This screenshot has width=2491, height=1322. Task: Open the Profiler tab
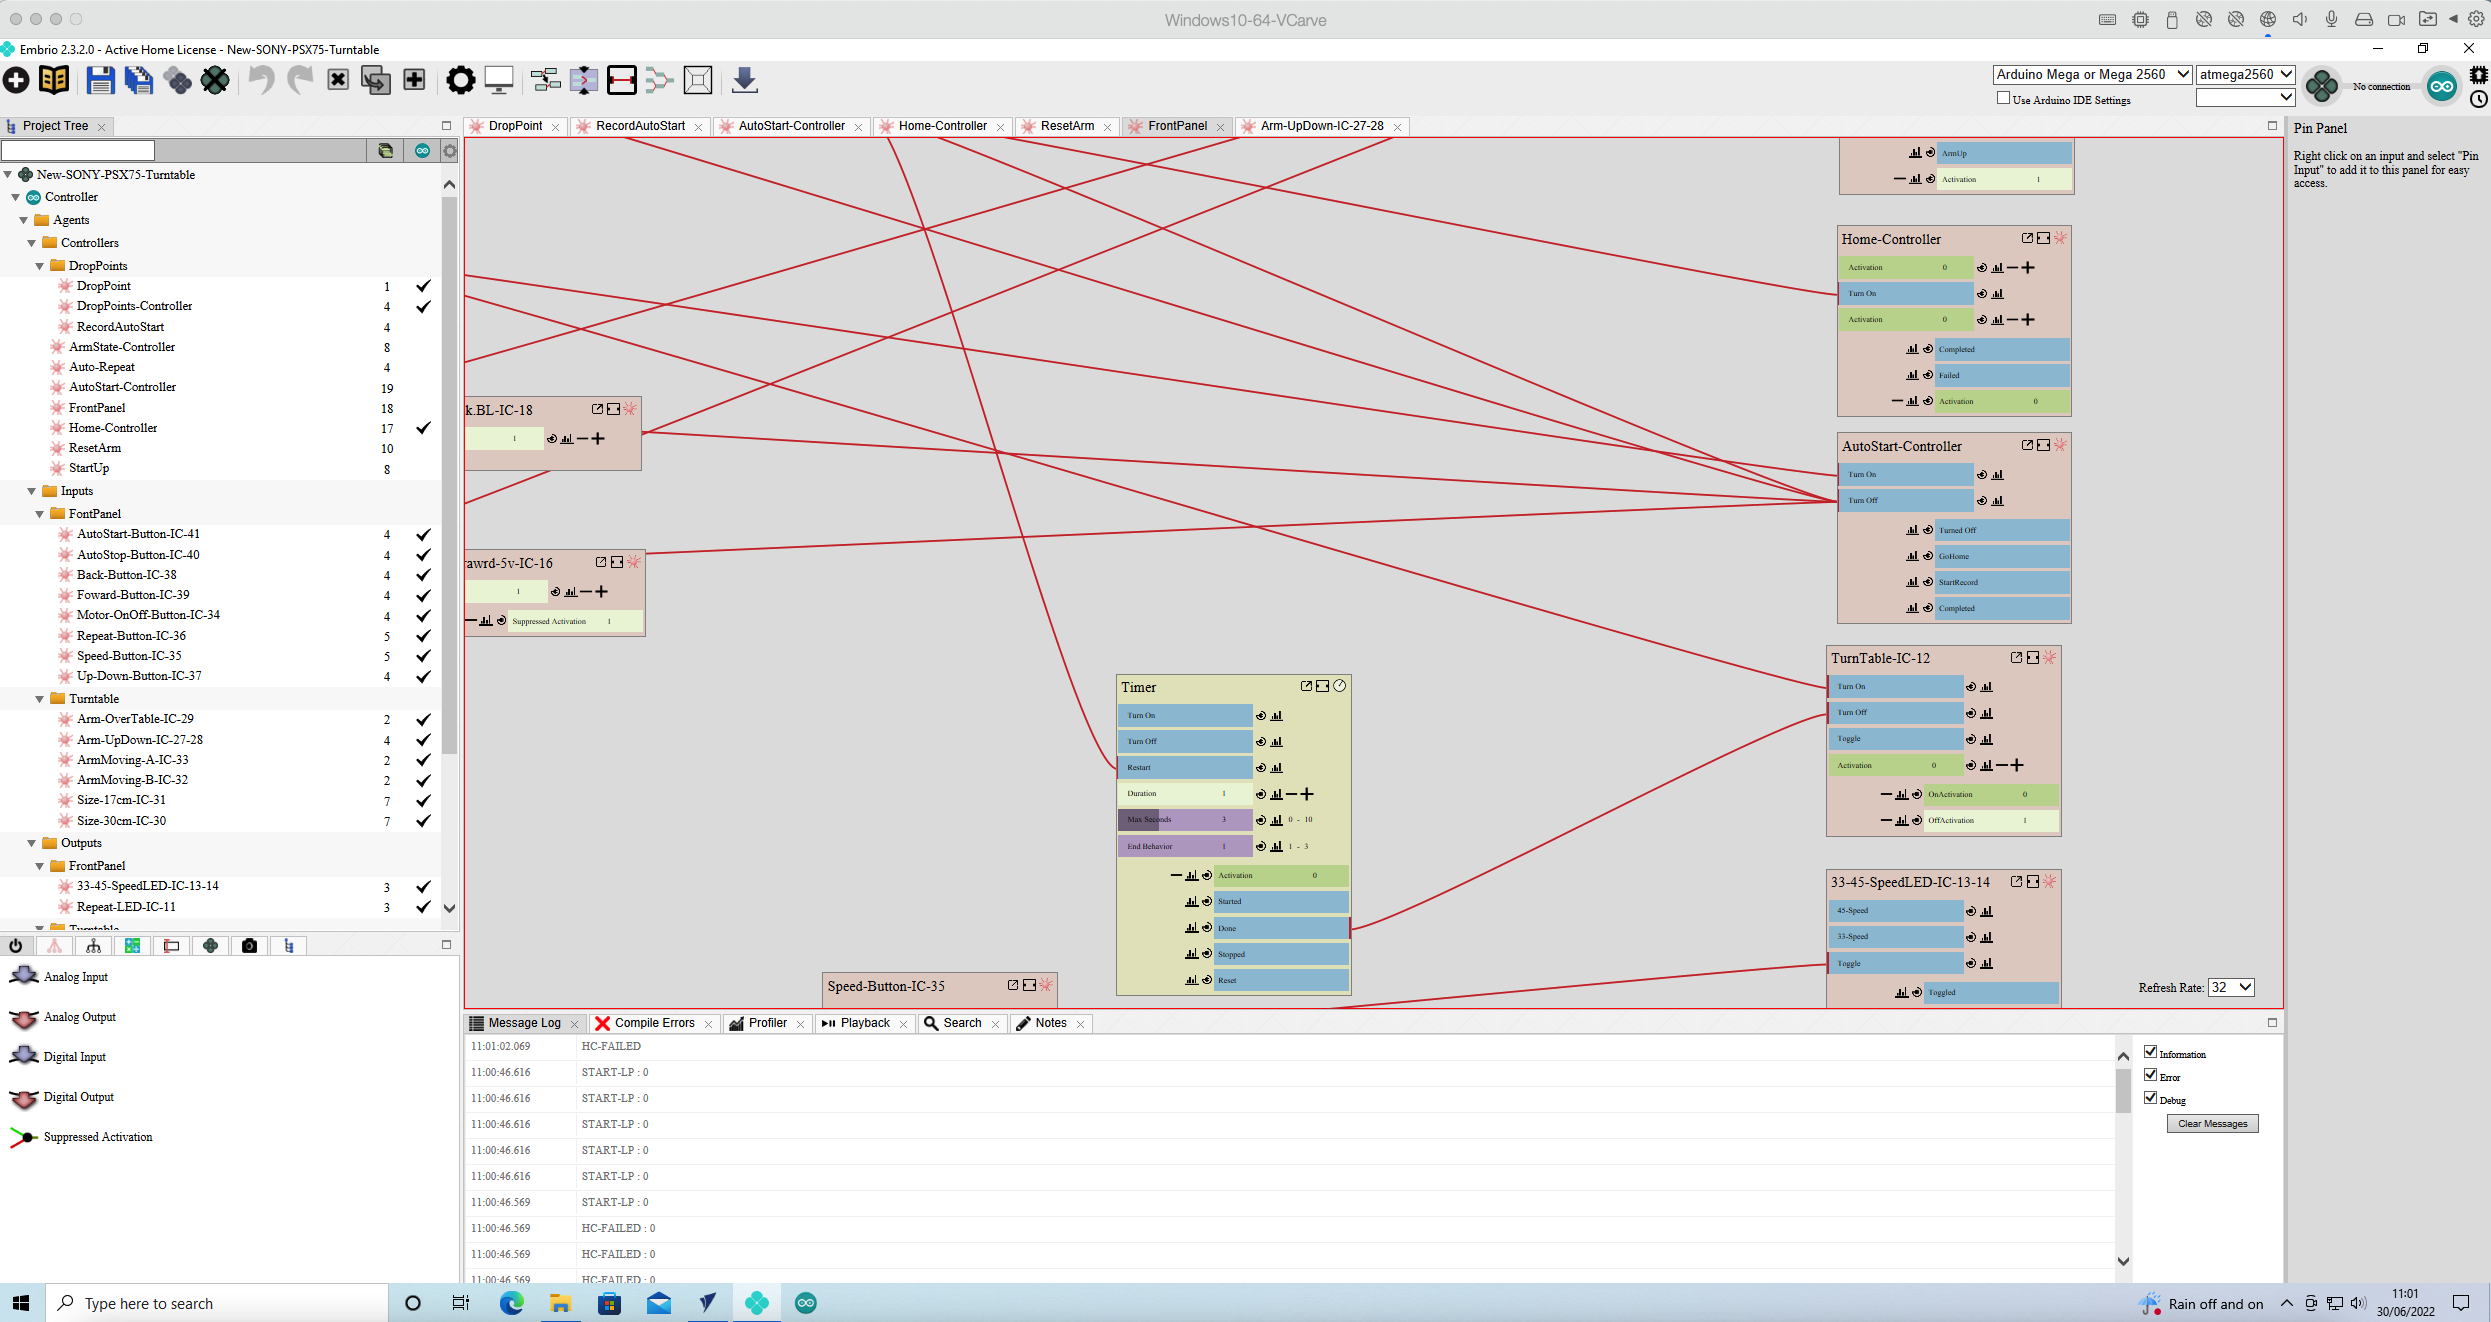tap(767, 1023)
